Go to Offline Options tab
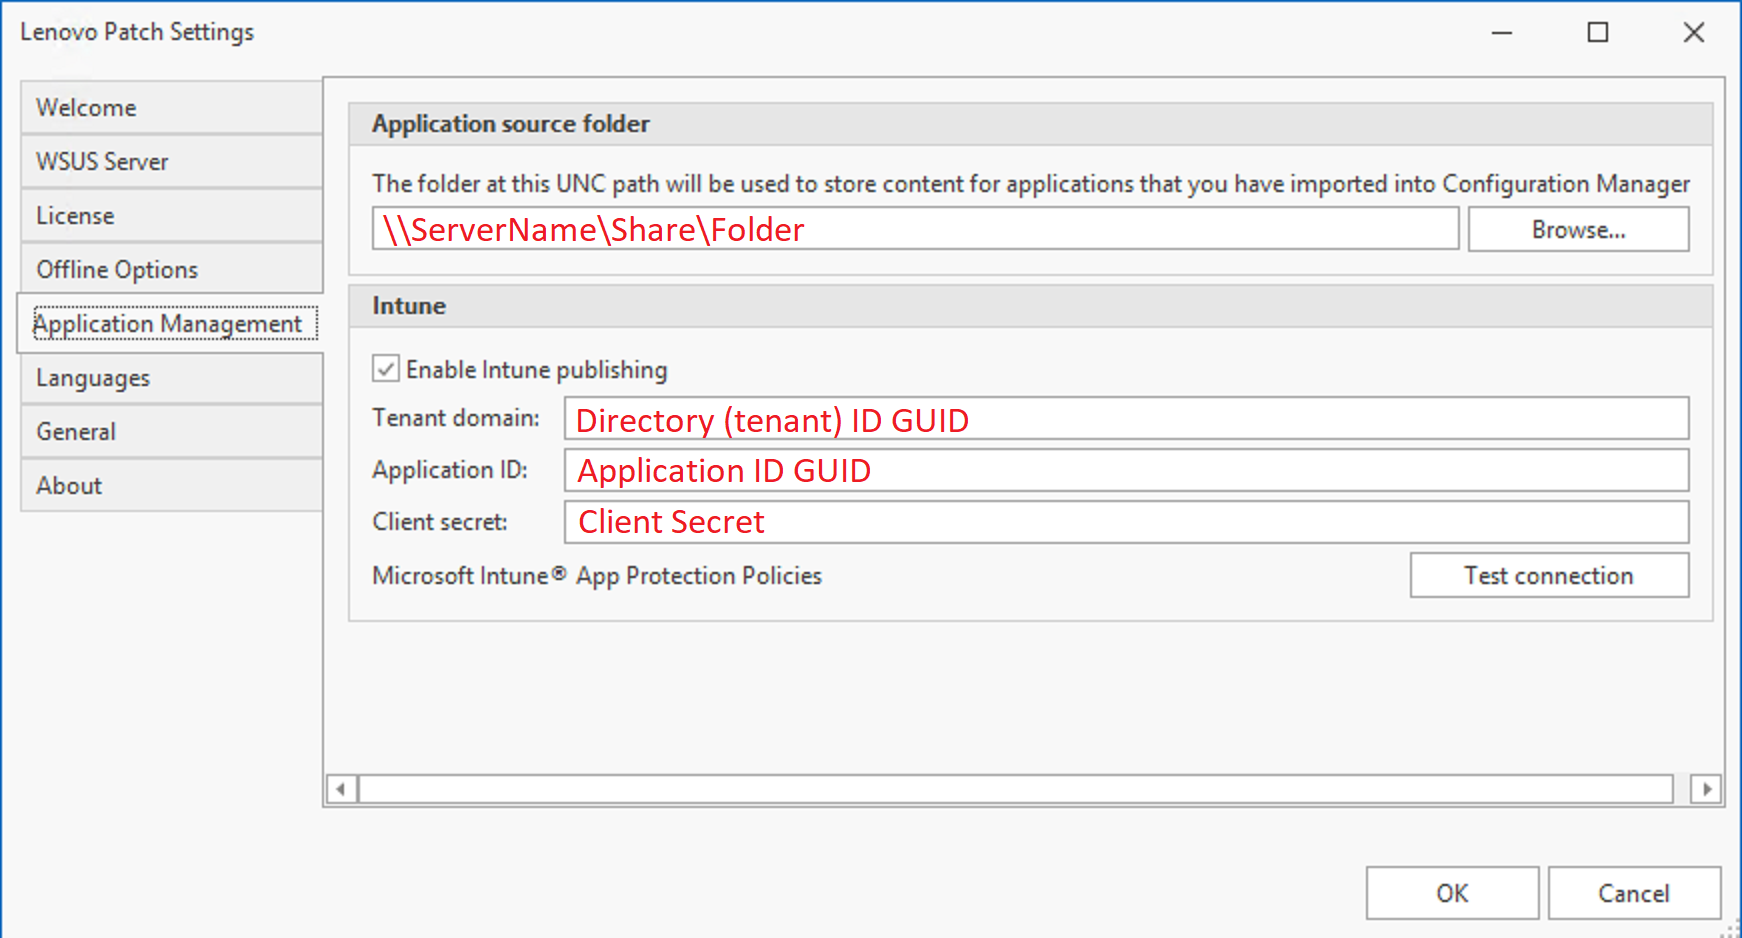This screenshot has width=1742, height=938. click(x=171, y=270)
